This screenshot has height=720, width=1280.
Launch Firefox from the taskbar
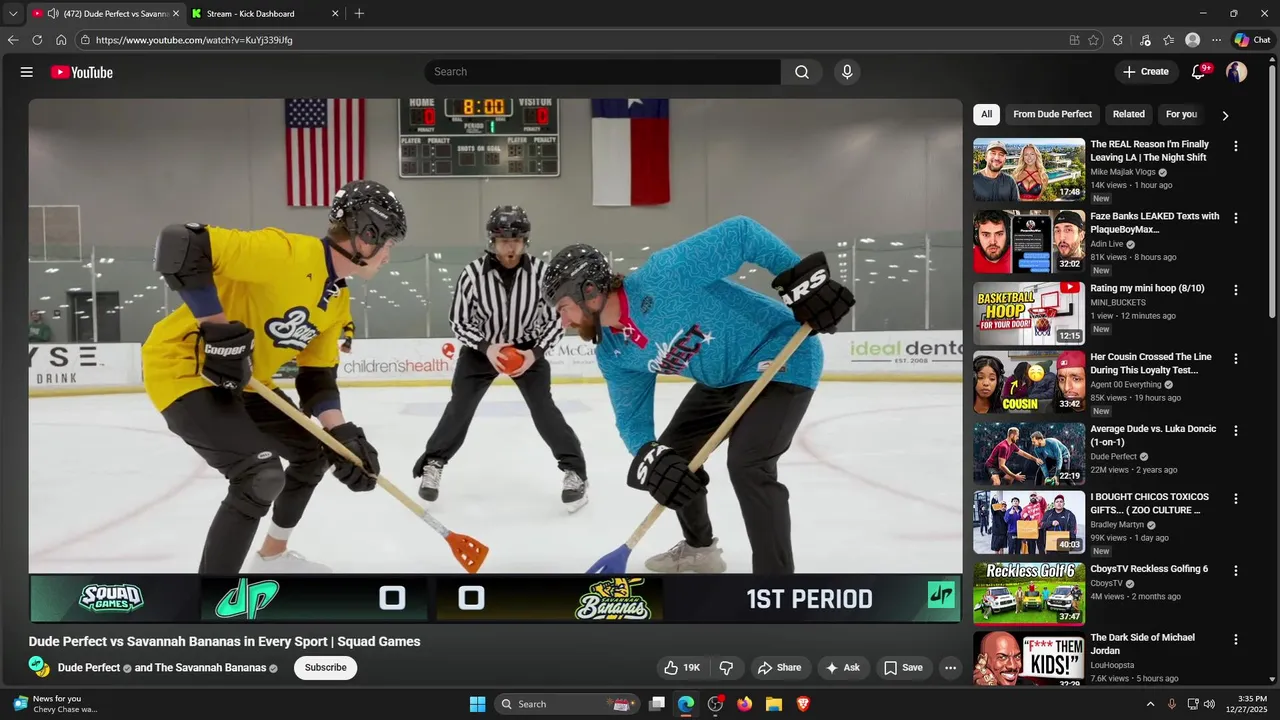tap(744, 704)
